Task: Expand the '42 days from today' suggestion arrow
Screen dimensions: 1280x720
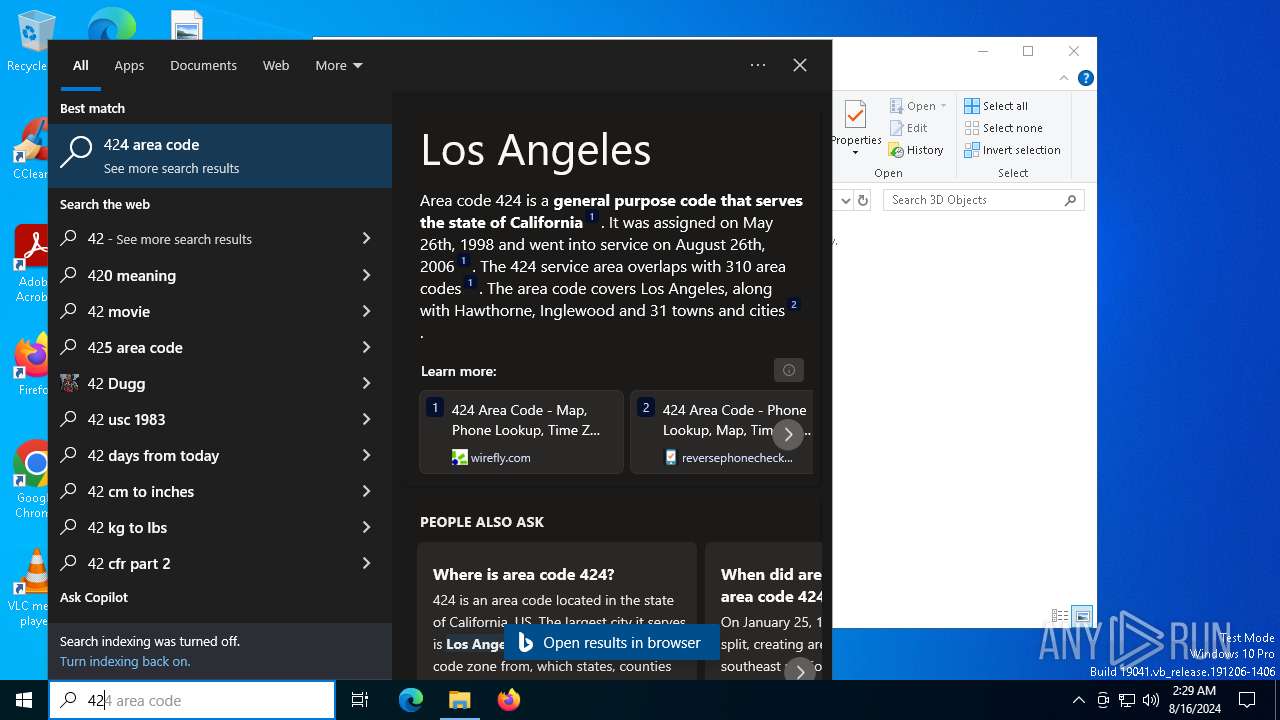Action: (x=366, y=455)
